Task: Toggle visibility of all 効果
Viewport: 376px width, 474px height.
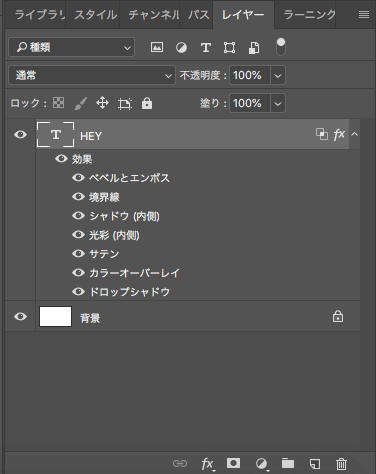Action: coord(61,159)
